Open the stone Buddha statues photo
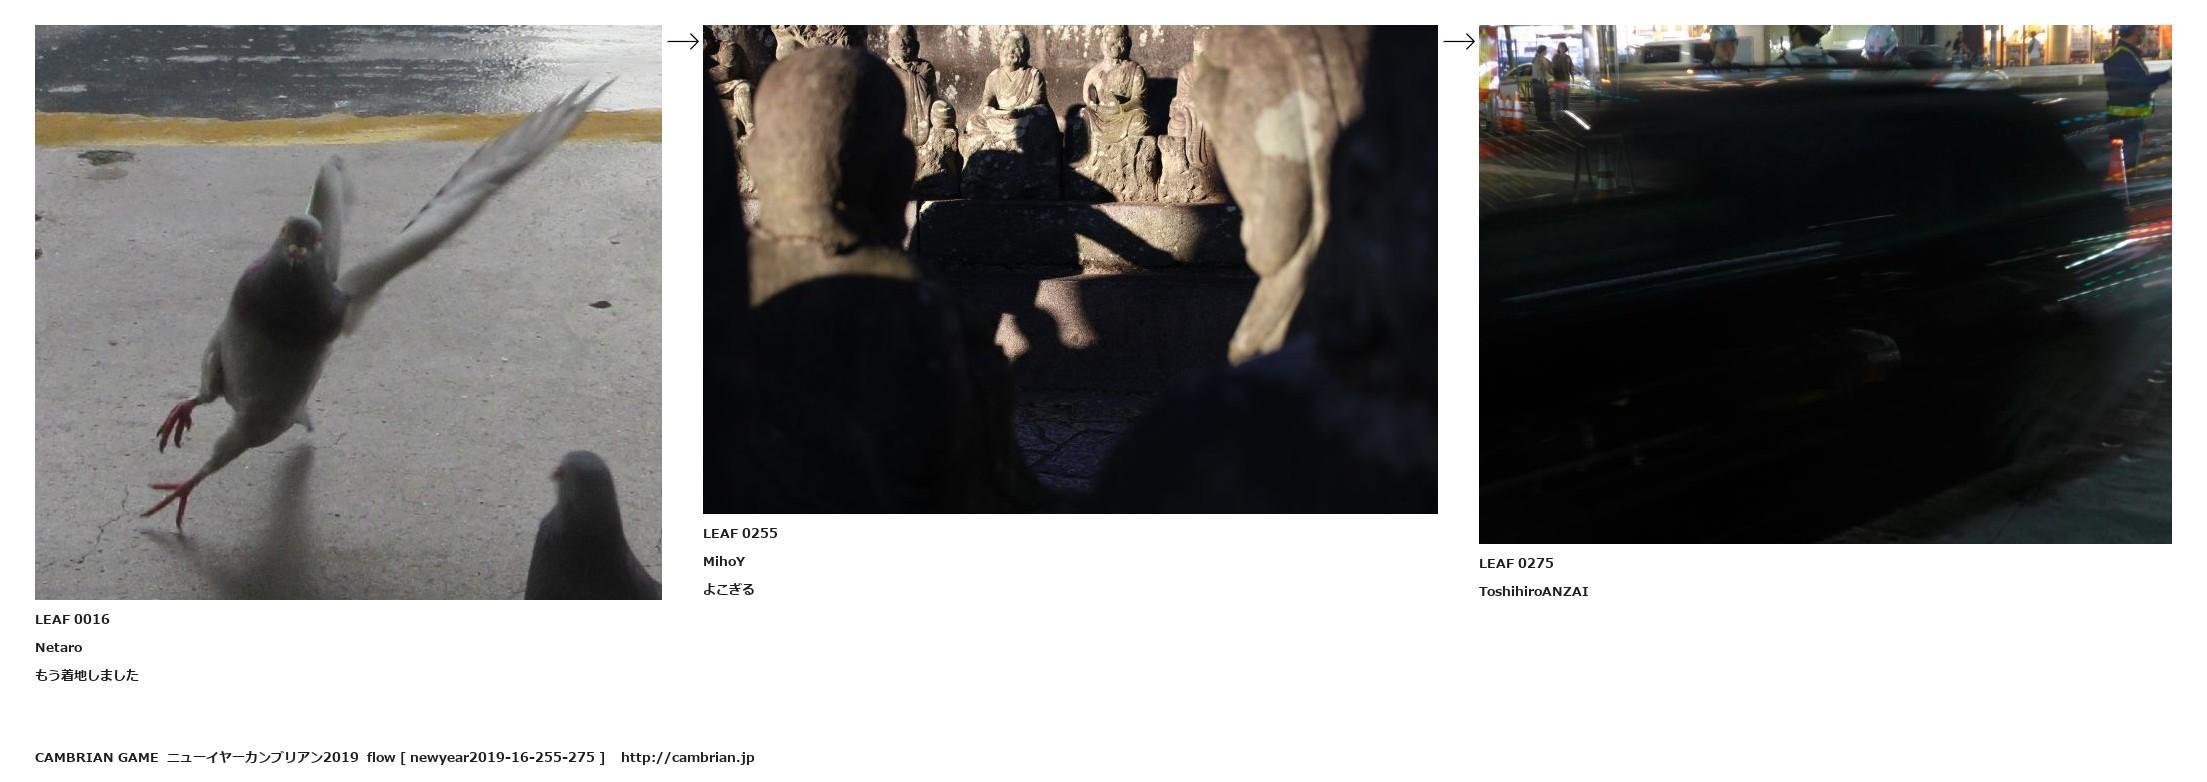The width and height of the screenshot is (2207, 782). point(1070,269)
